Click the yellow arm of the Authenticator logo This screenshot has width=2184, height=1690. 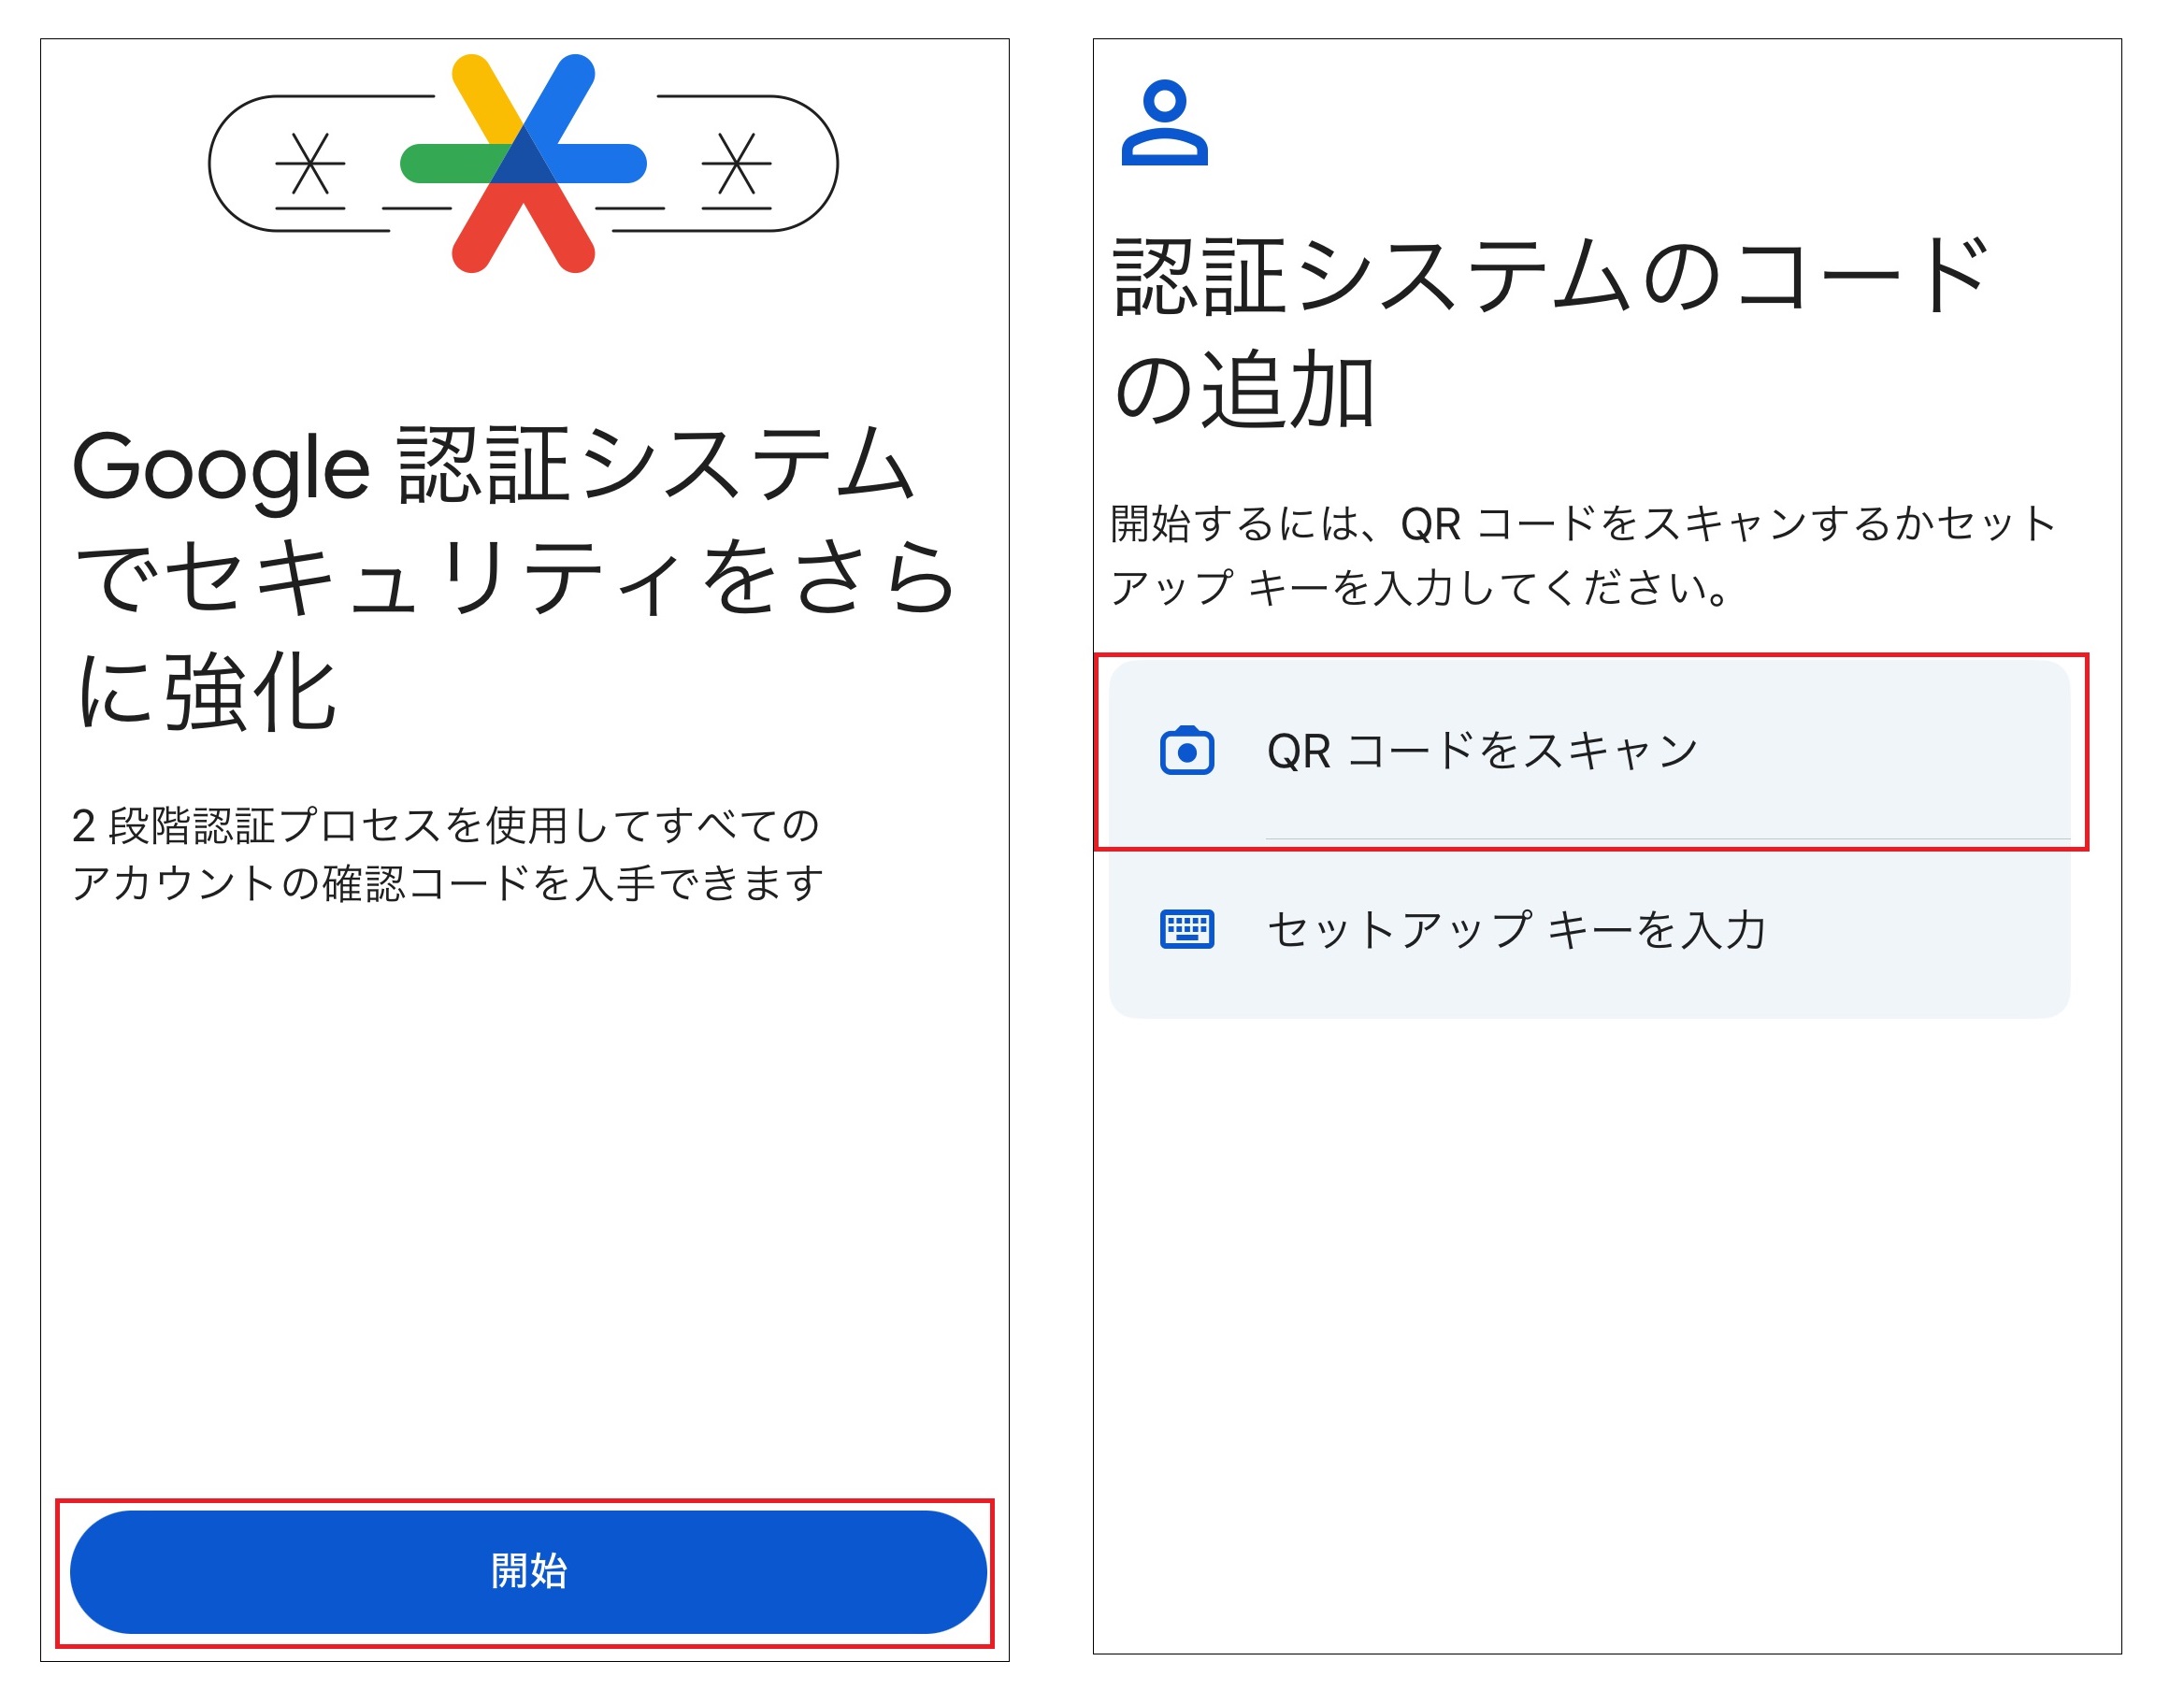click(x=487, y=100)
